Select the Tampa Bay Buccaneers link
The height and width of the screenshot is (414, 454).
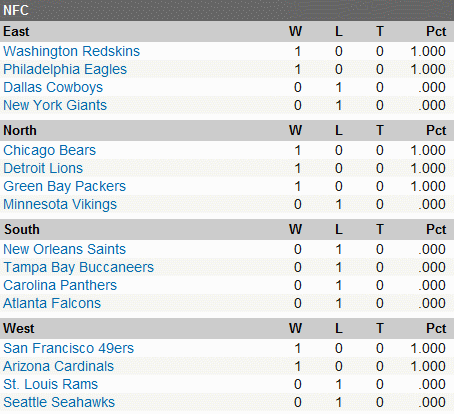point(78,267)
